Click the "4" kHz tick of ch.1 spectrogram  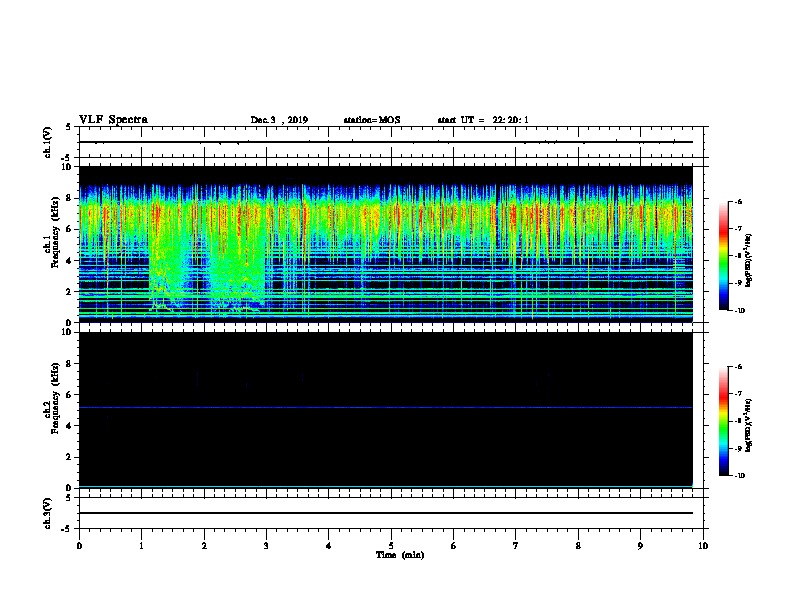69,261
